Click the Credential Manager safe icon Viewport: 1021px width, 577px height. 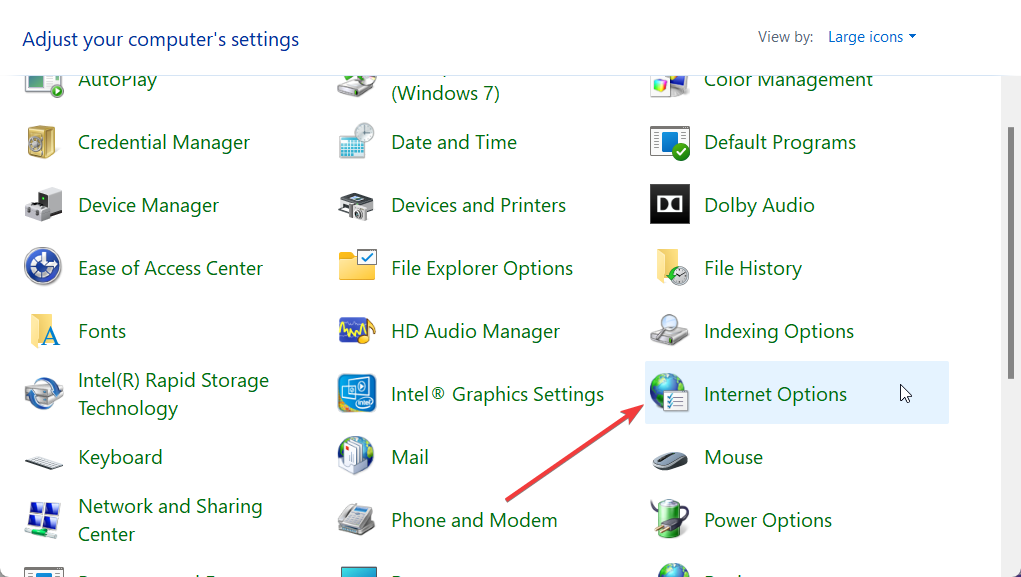(43, 142)
